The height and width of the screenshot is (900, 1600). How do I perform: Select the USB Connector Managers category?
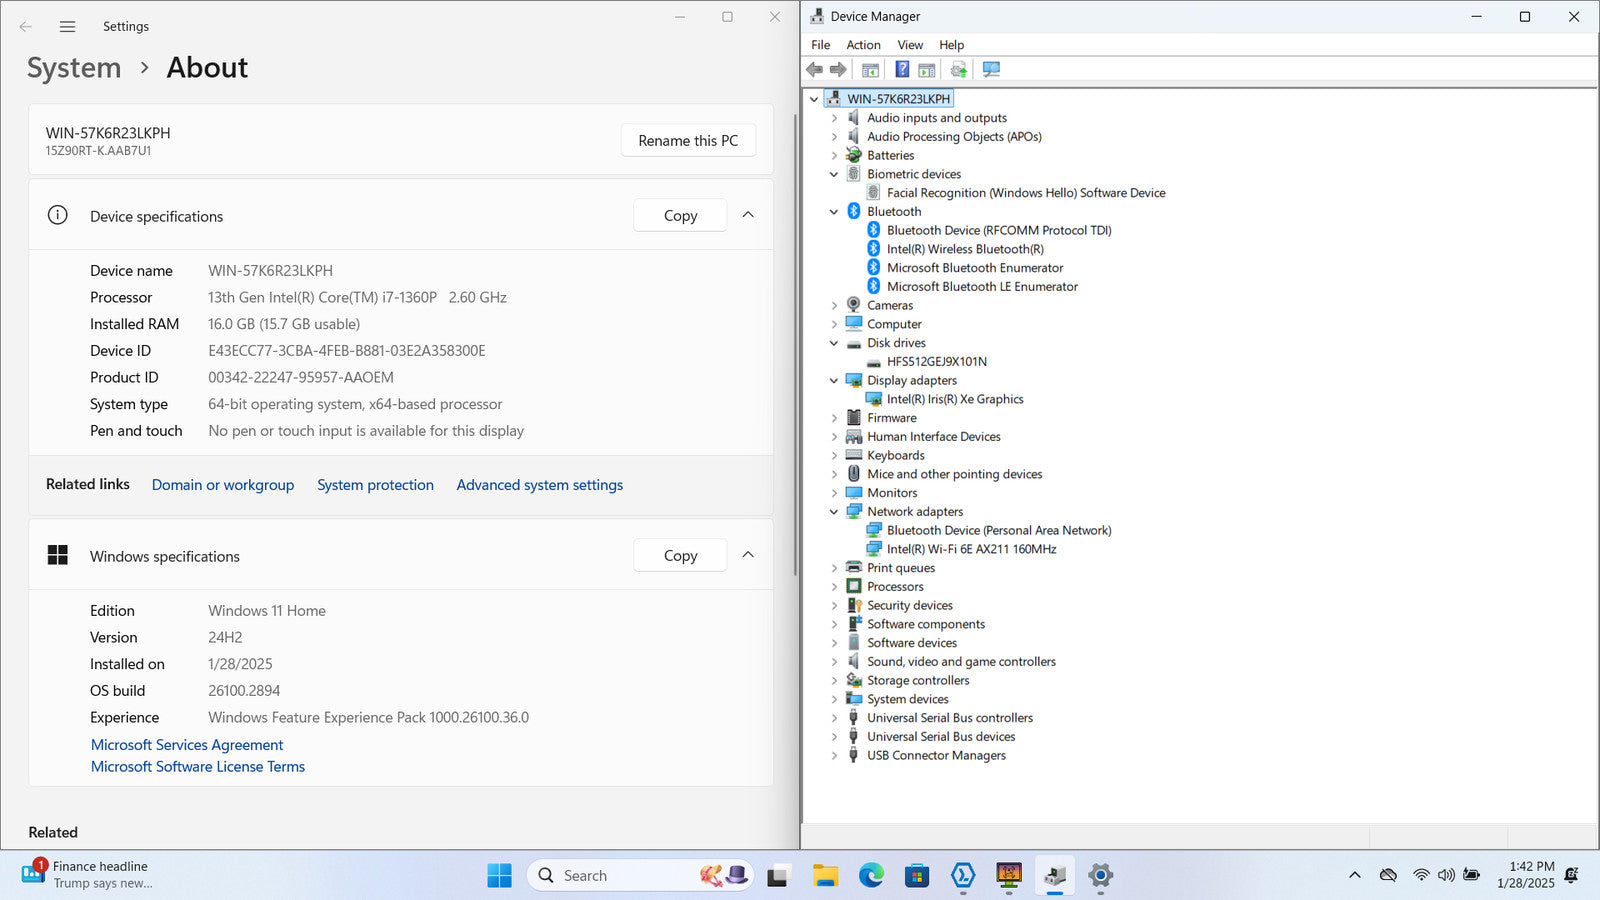936,755
